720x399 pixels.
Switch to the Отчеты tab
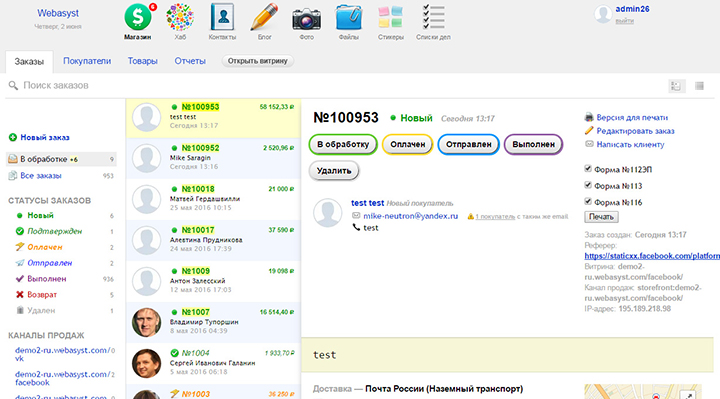[190, 61]
